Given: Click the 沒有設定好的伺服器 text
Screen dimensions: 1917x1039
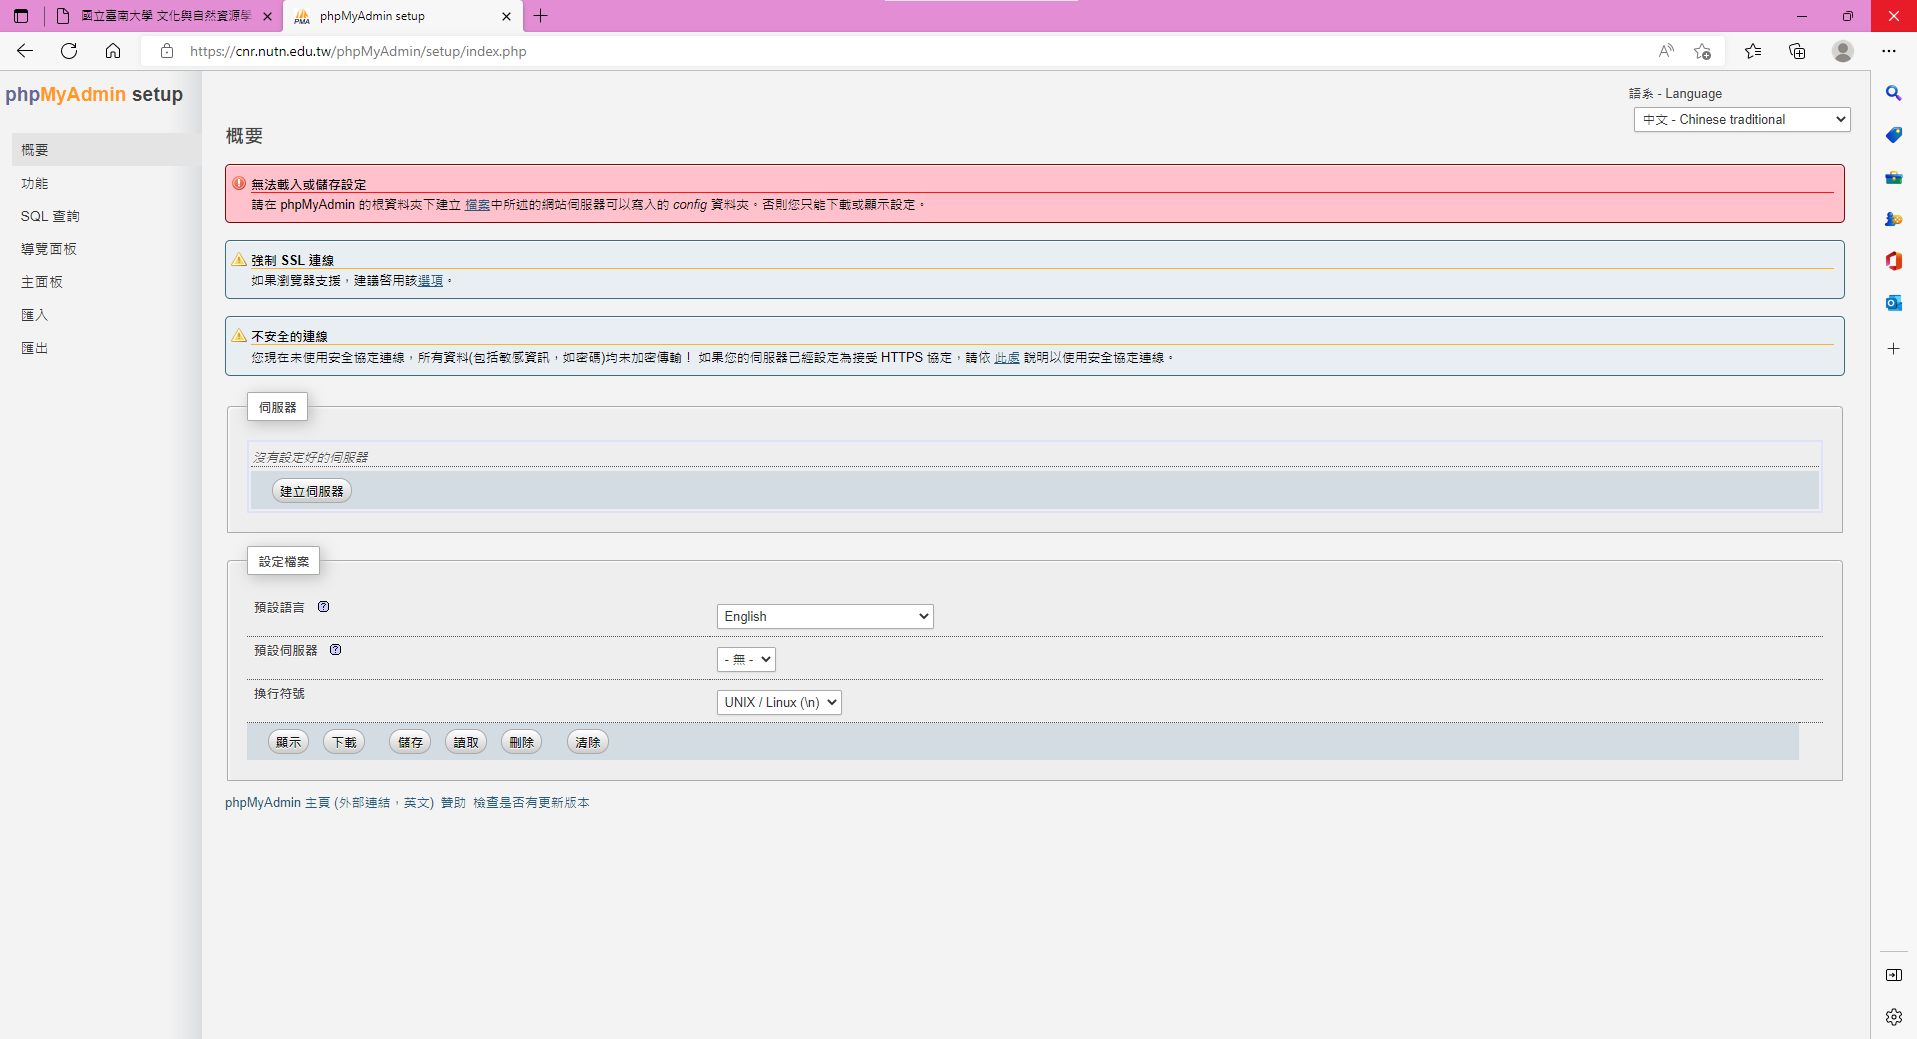Looking at the screenshot, I should [x=311, y=457].
